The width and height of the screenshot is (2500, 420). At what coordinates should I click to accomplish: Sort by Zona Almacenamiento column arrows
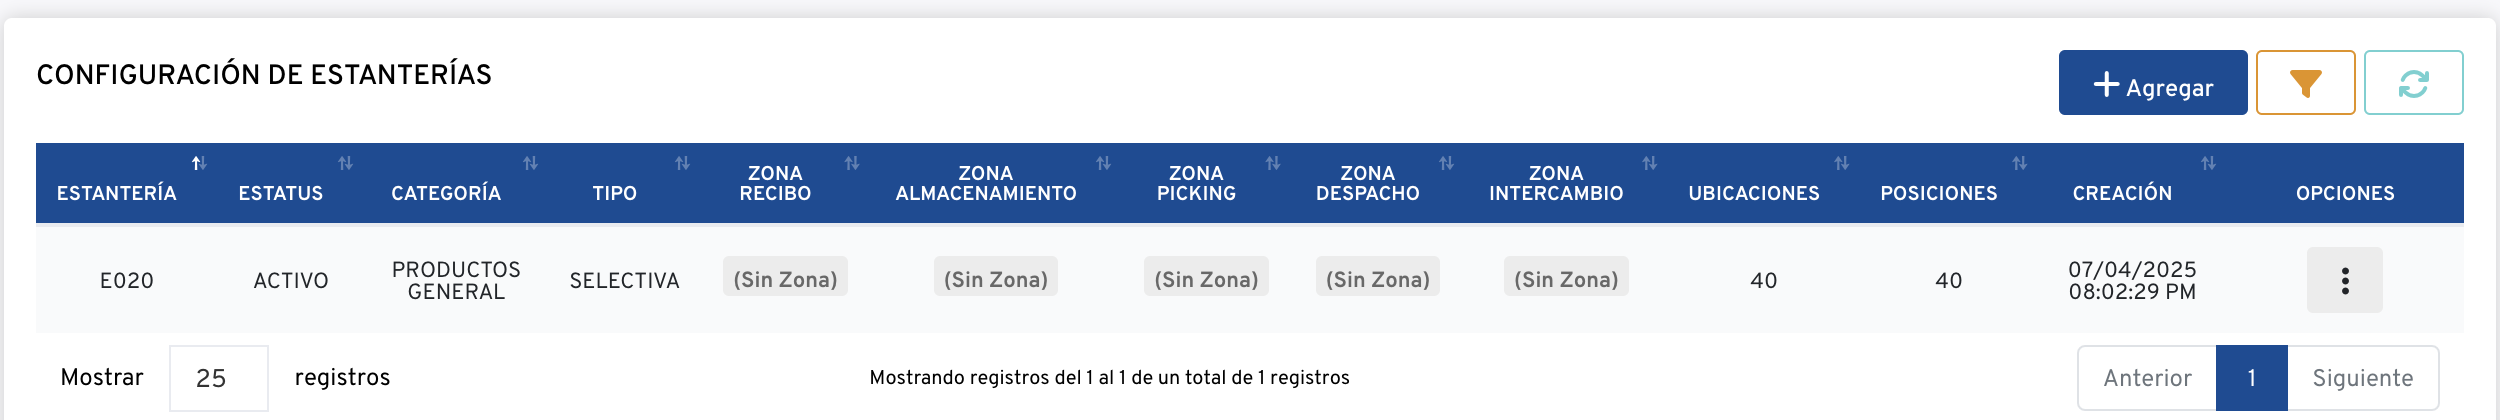coord(1103,163)
